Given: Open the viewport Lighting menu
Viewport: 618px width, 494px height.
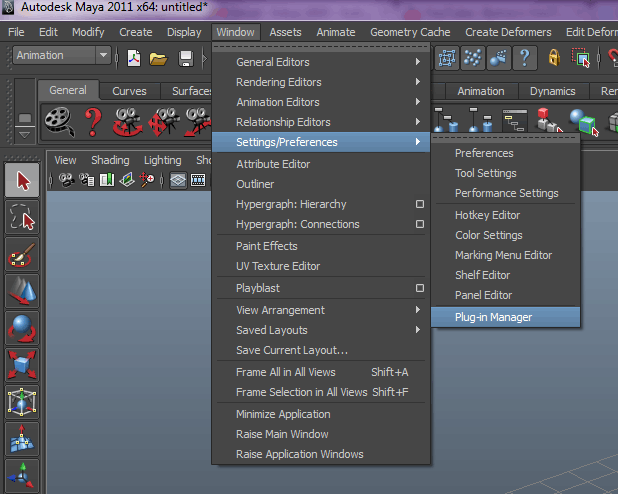Looking at the screenshot, I should [x=162, y=160].
